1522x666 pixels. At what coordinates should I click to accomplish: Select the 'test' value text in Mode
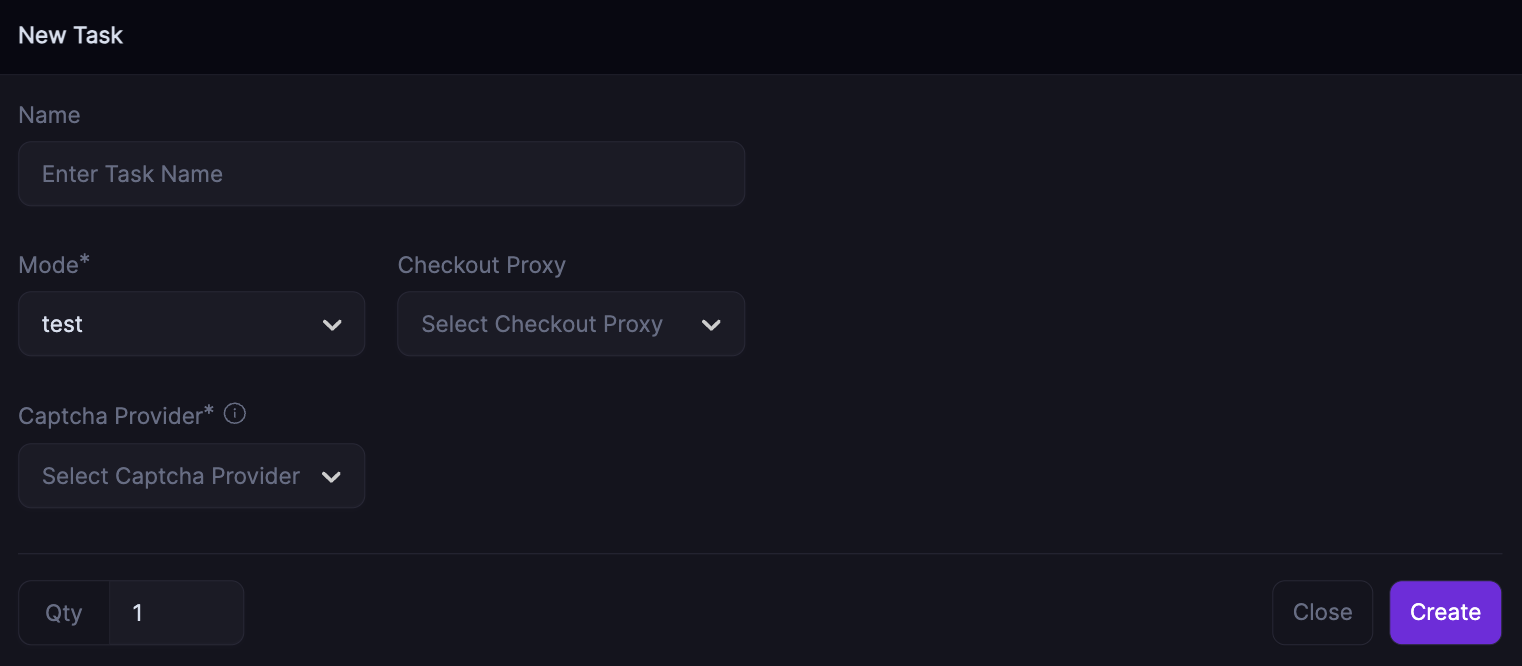(62, 324)
